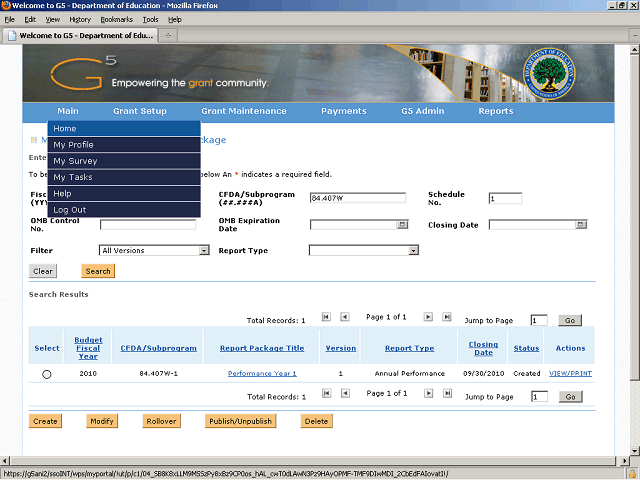
Task: Sort by Version column header
Action: [341, 348]
